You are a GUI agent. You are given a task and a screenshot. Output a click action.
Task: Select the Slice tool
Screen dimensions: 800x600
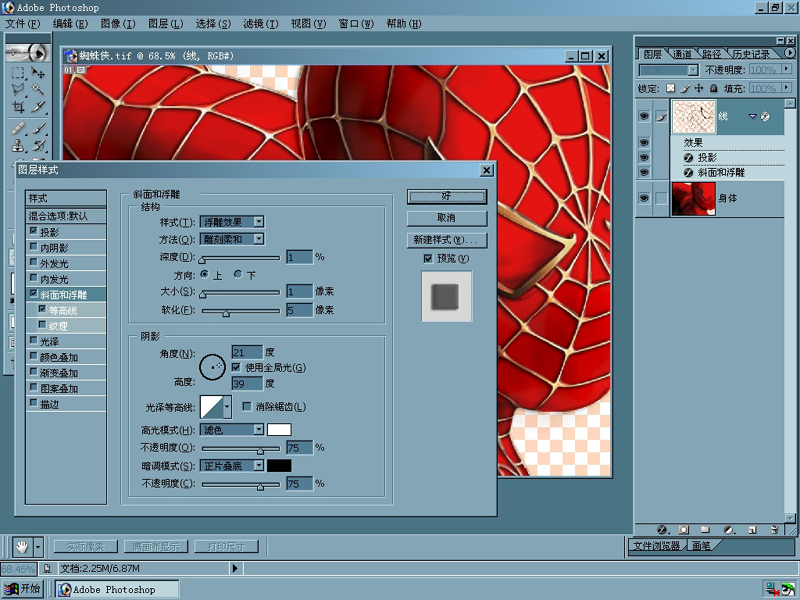(38, 107)
